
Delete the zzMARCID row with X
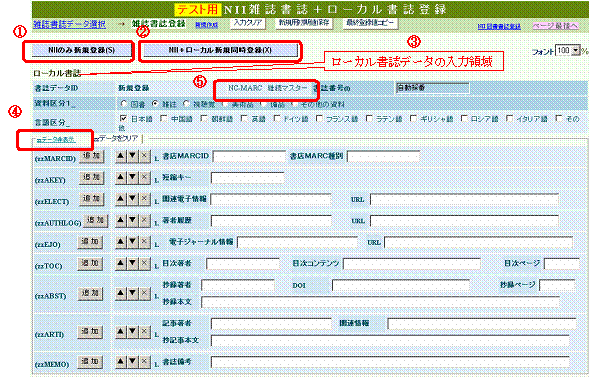click(x=144, y=156)
